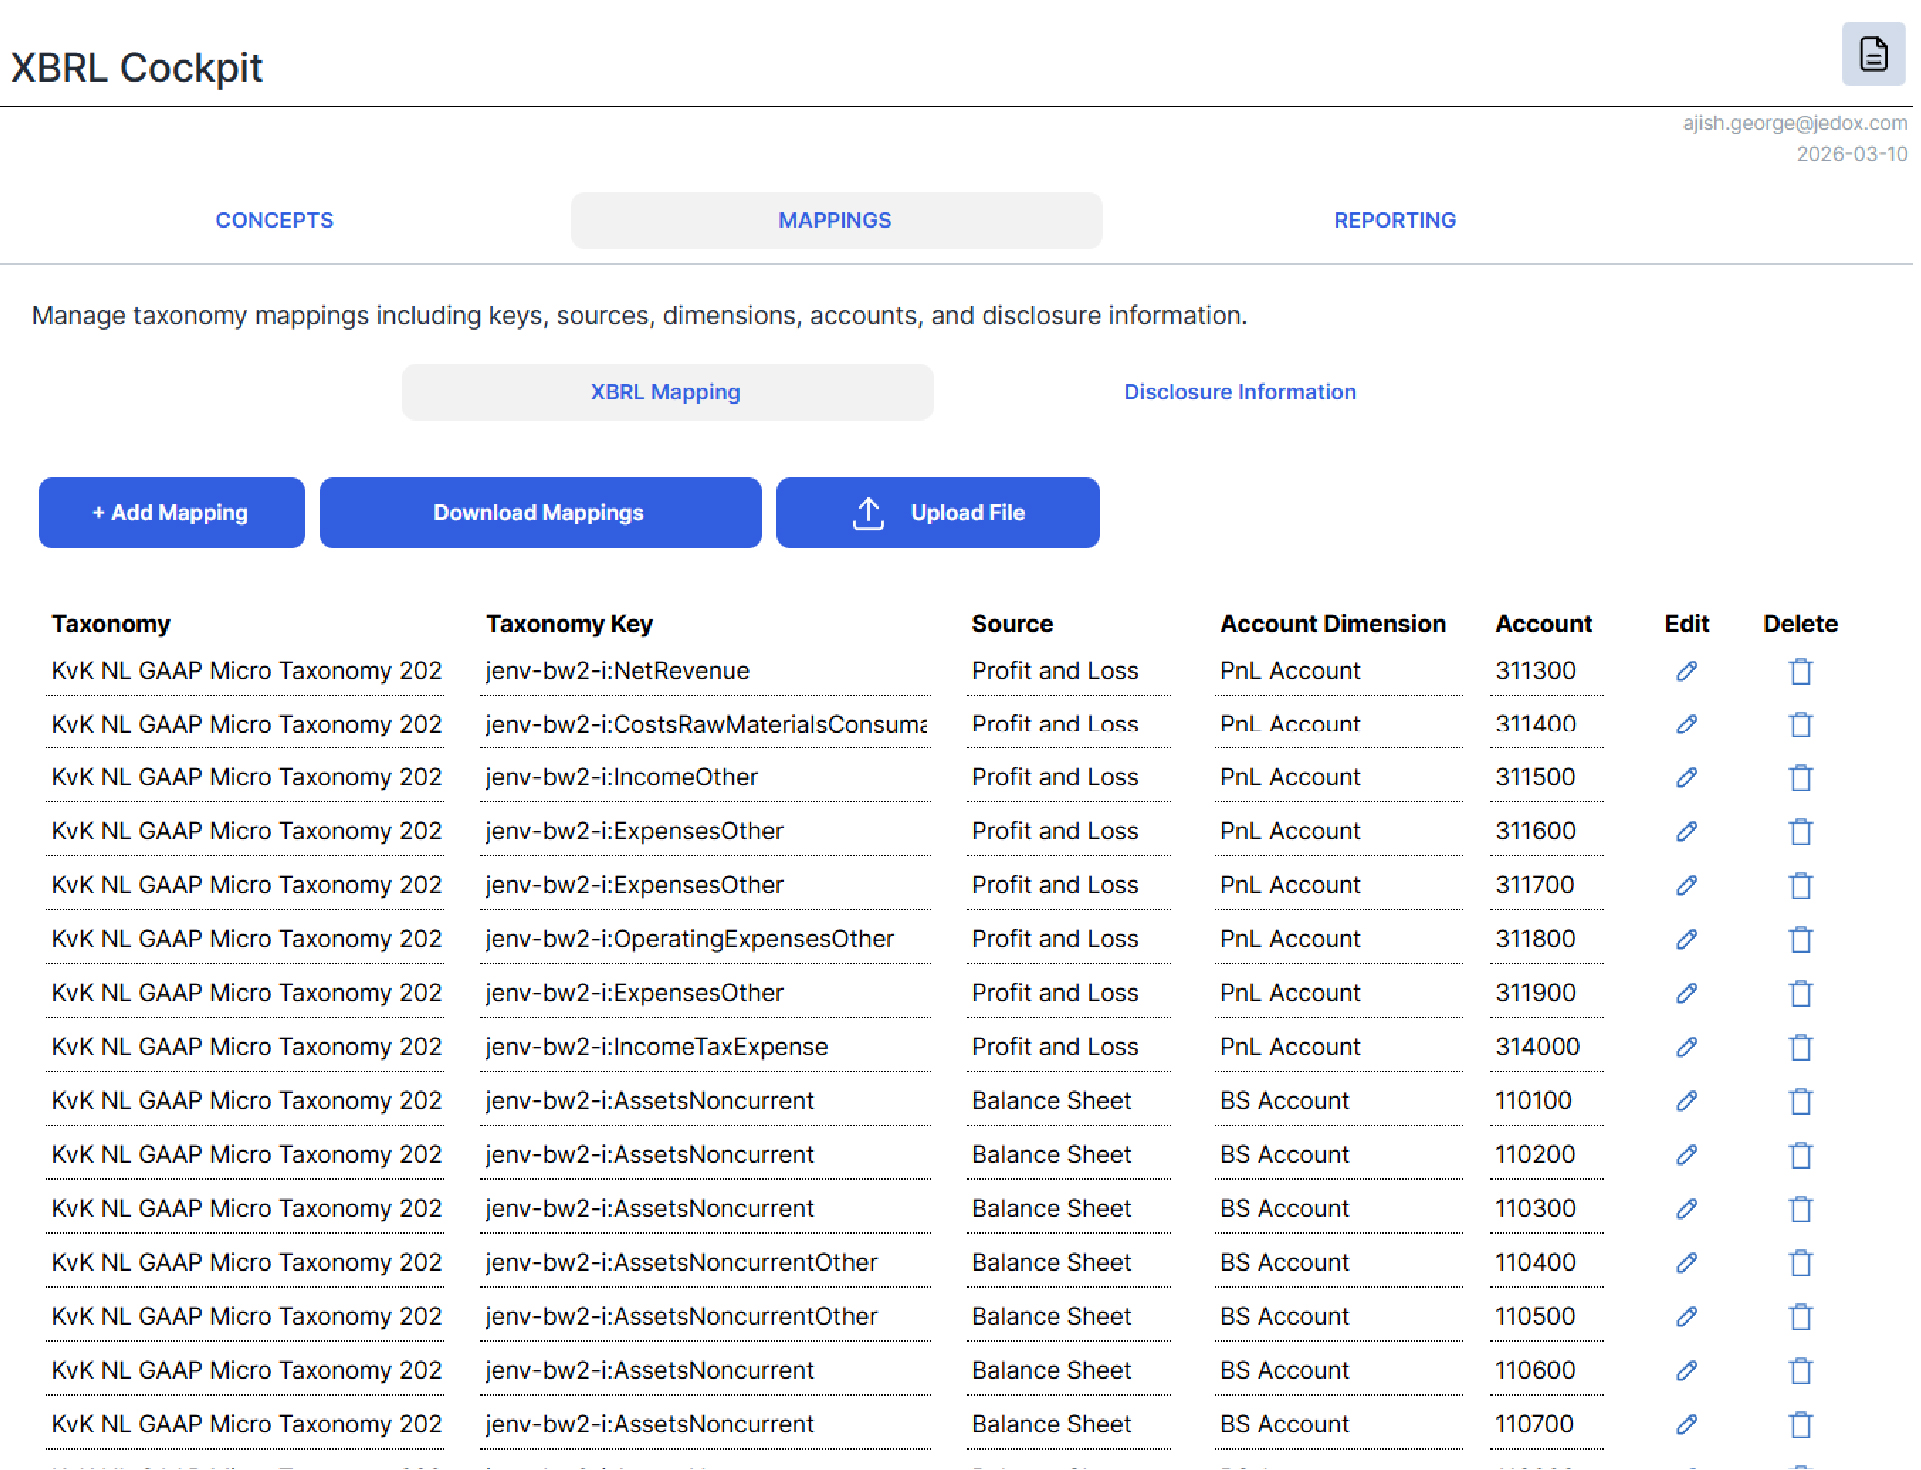Click the + Add Mapping button

point(171,512)
